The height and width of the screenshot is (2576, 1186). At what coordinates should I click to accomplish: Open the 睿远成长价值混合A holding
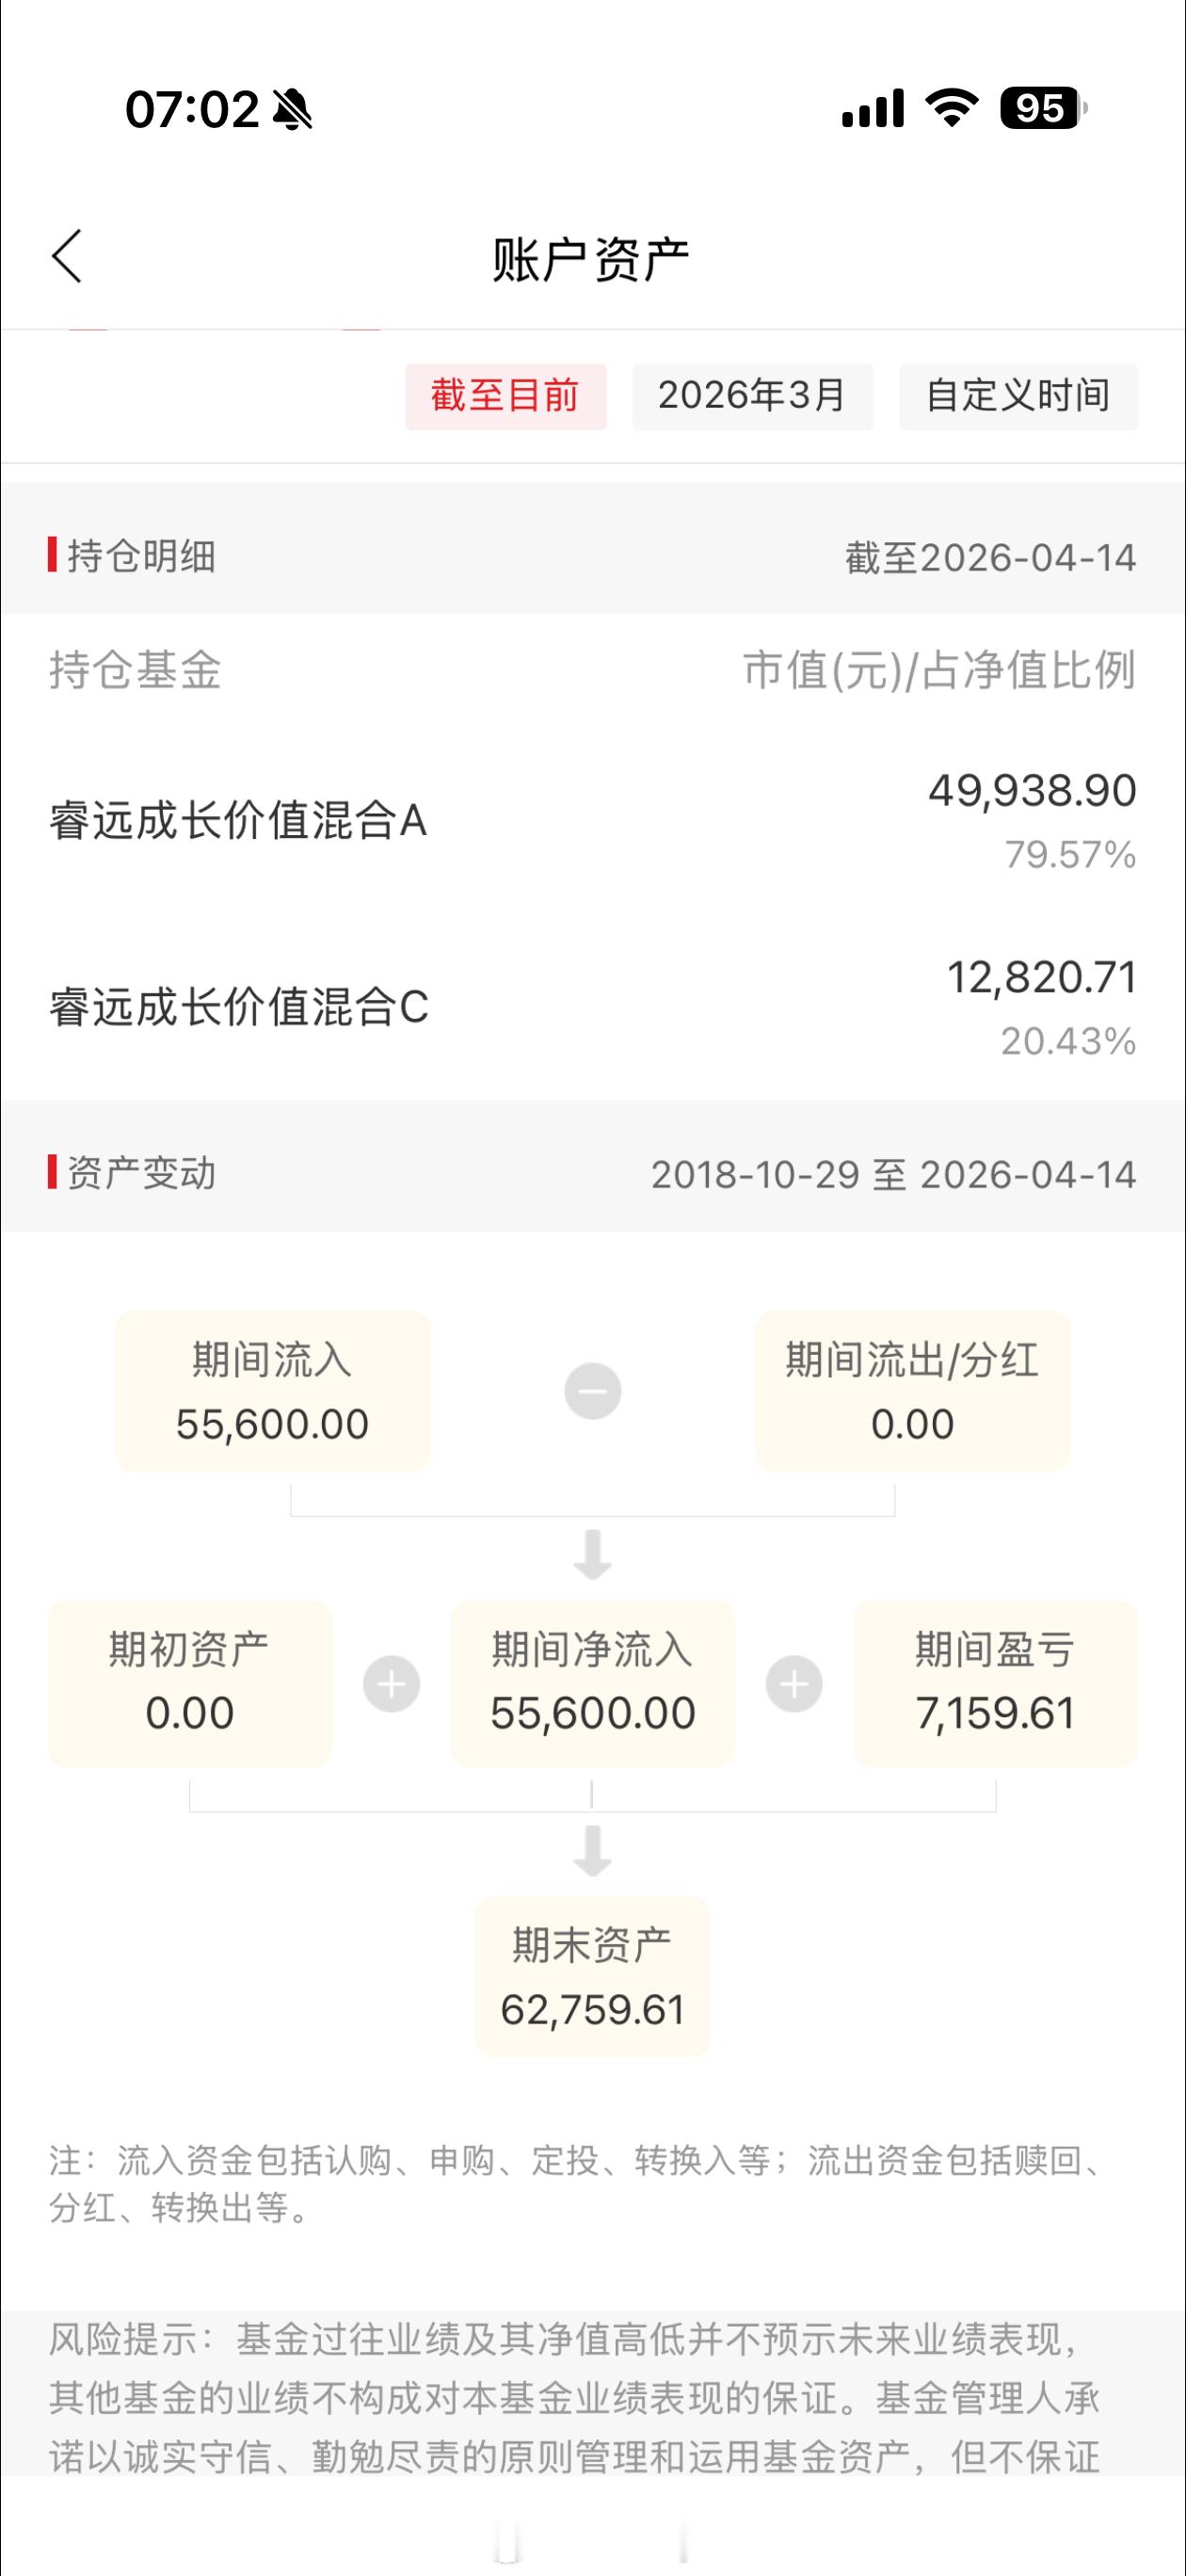tap(593, 821)
